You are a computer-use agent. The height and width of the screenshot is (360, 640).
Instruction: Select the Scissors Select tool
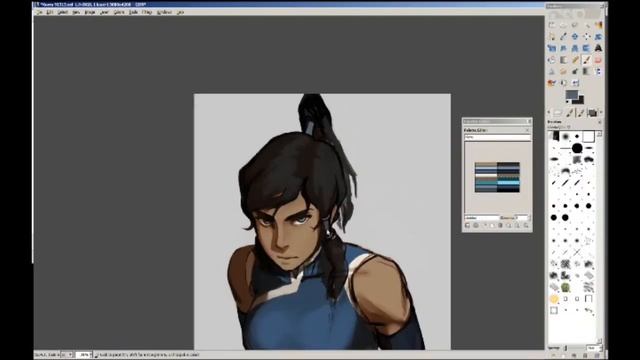[x=552, y=36]
